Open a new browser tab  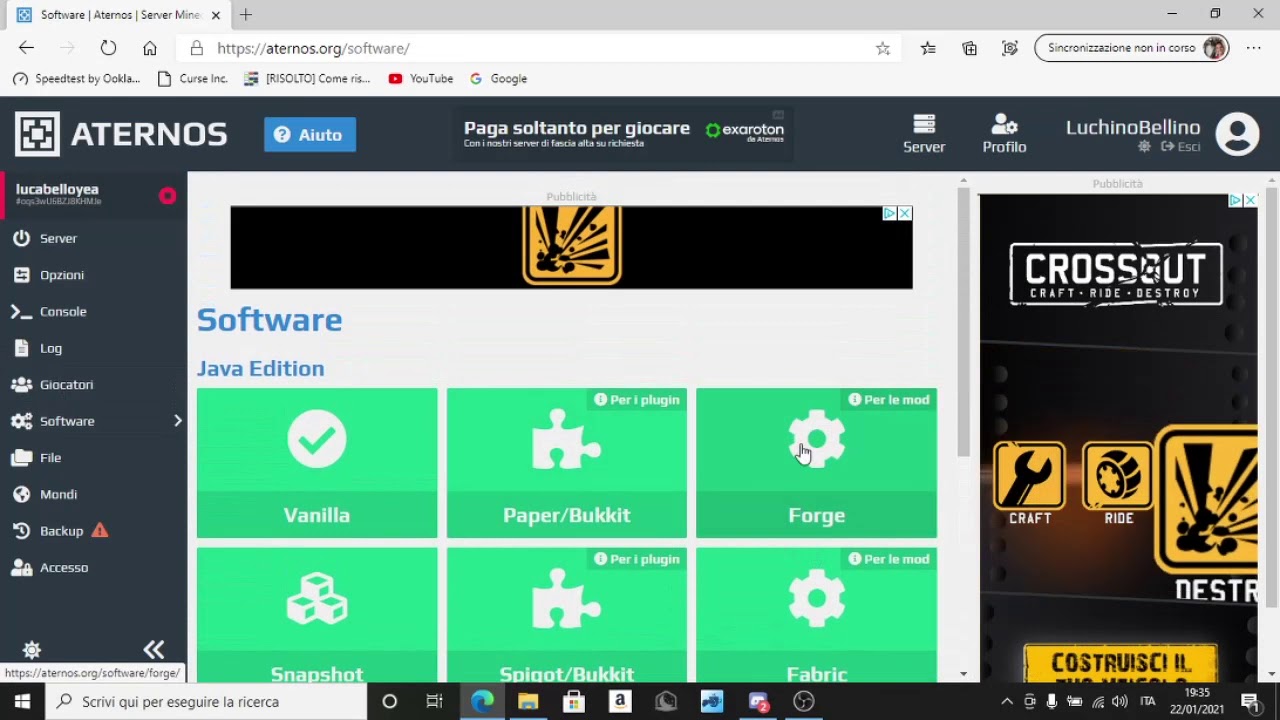(245, 15)
